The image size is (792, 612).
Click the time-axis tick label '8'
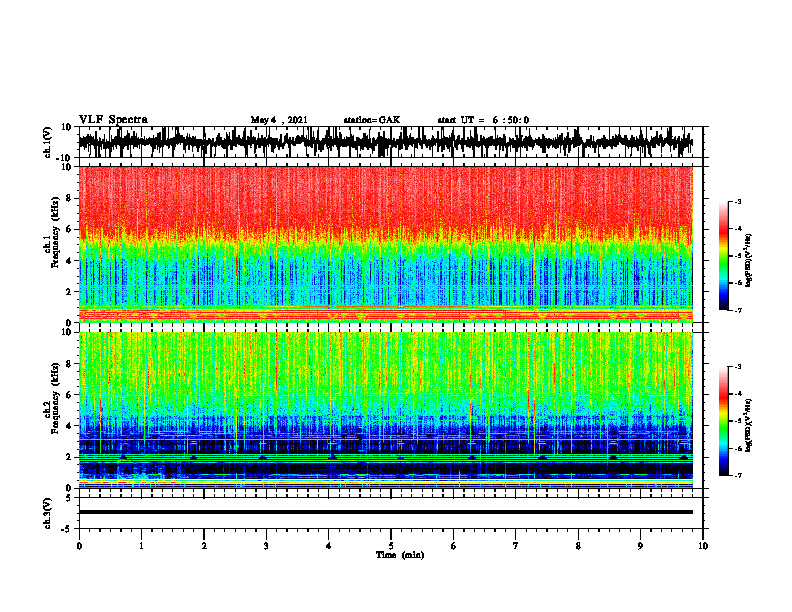point(578,546)
